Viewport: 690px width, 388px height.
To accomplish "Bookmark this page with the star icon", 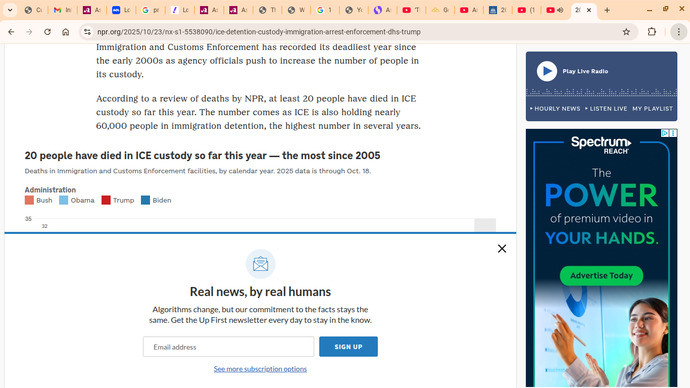I will pyautogui.click(x=626, y=32).
